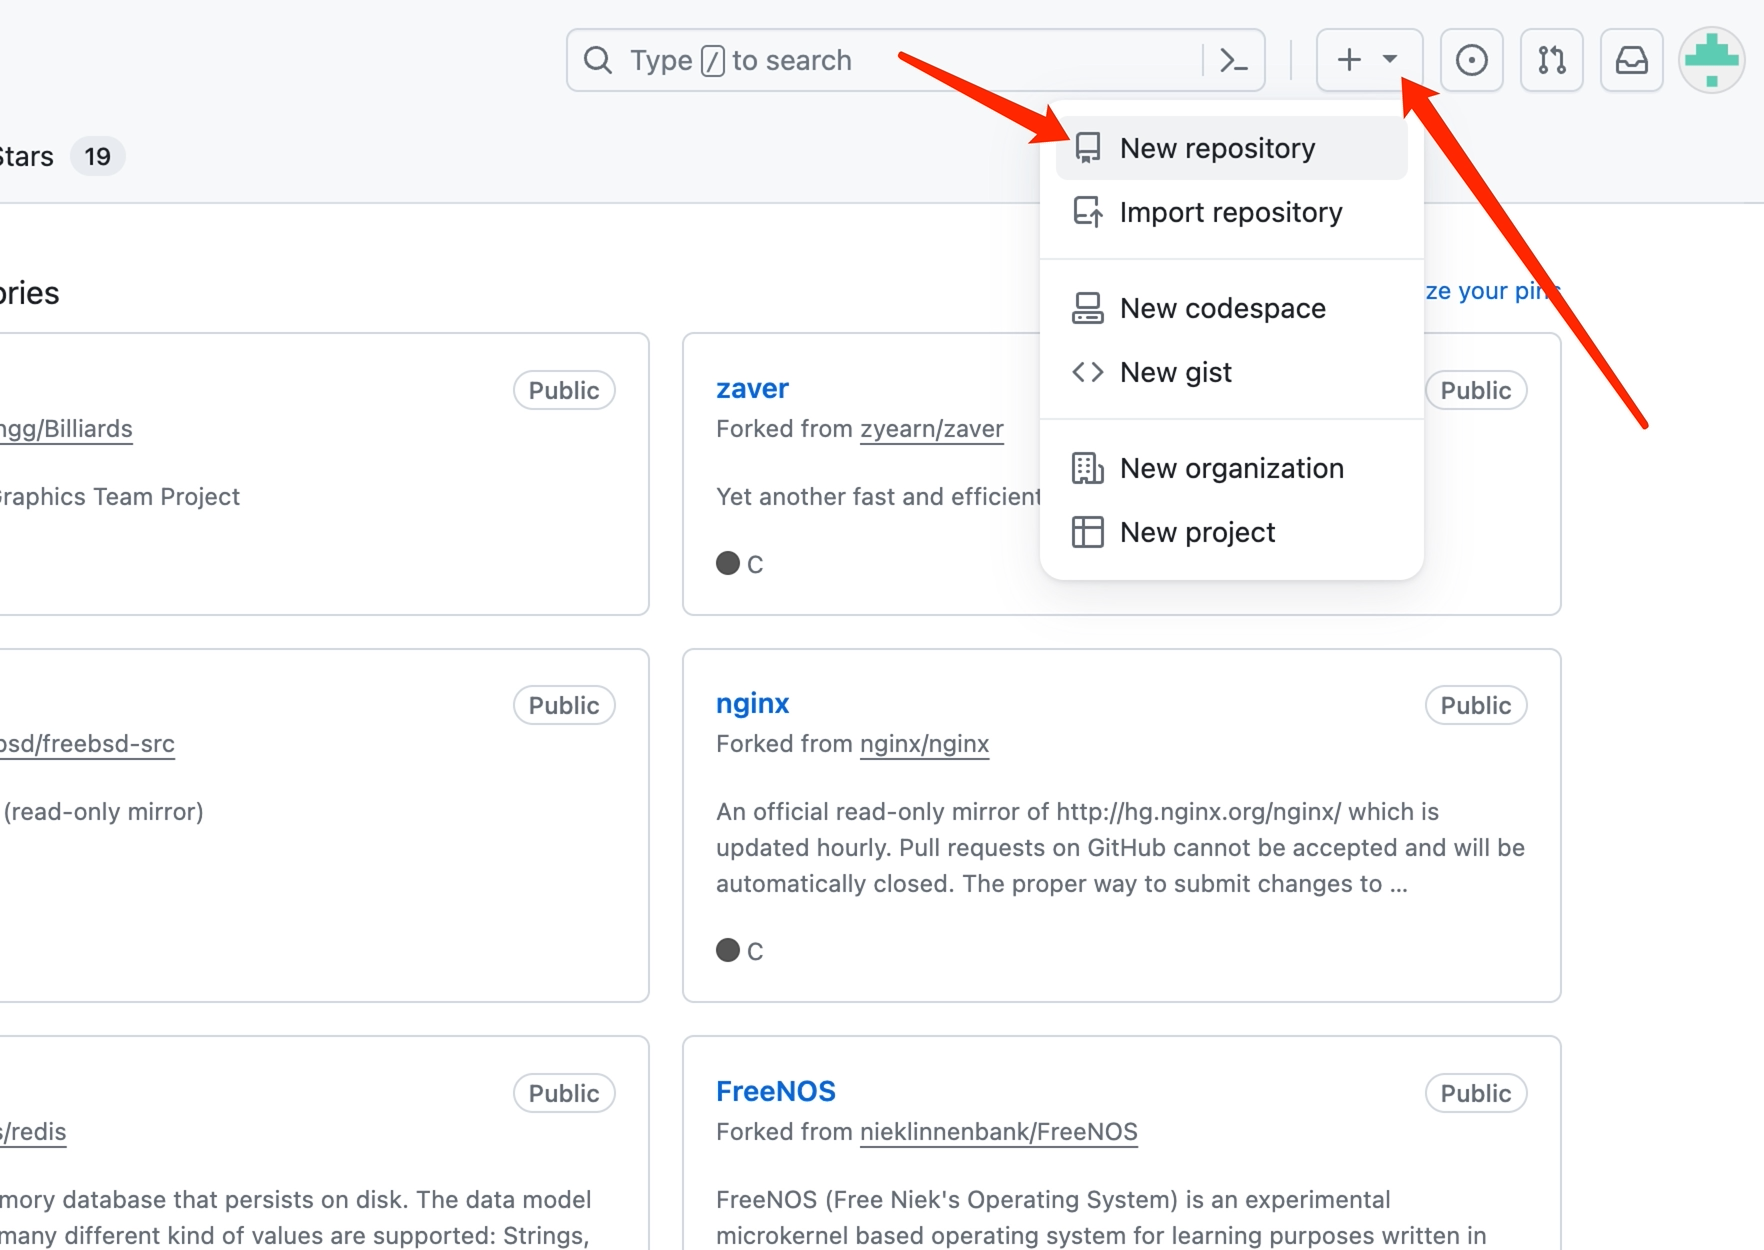Click the "Yet another fast and efficient" description

tap(878, 497)
